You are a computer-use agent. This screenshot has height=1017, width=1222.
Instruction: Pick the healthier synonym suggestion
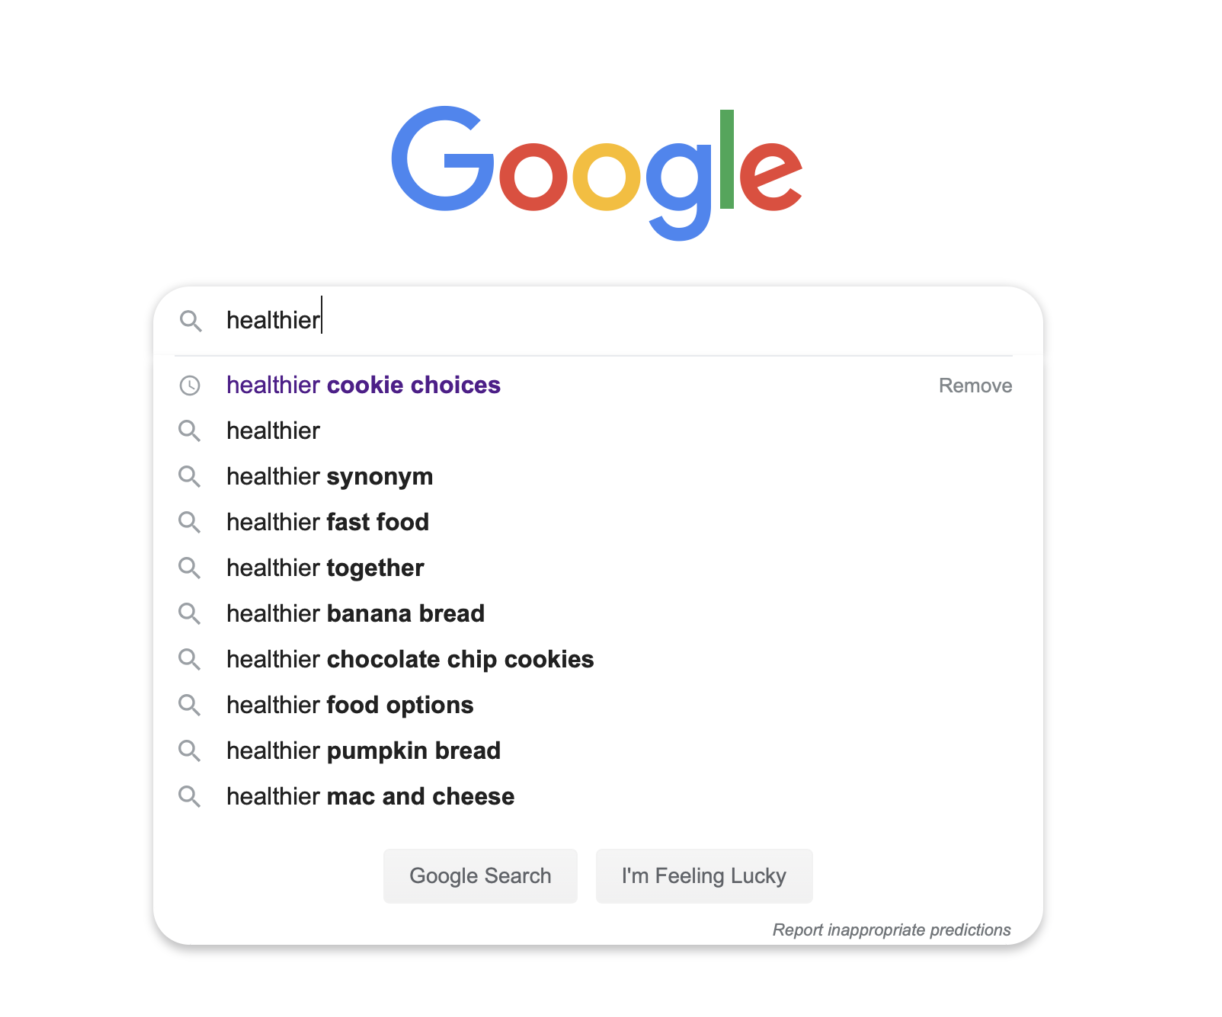(x=330, y=477)
